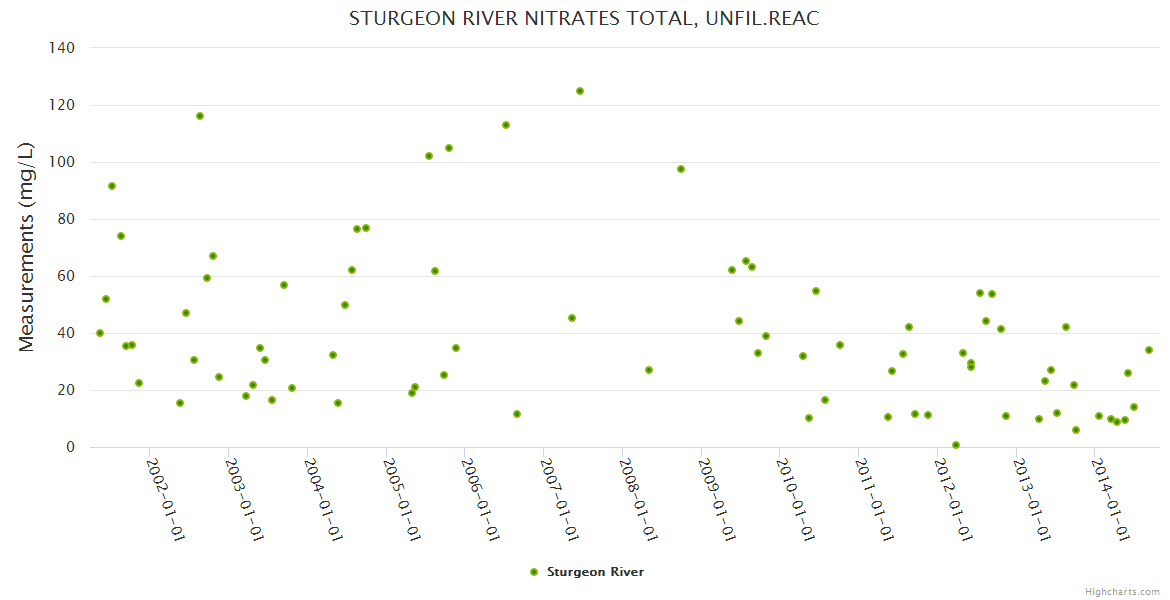
Task: Select the isolated 97 mg/L point in 2008
Action: click(681, 169)
